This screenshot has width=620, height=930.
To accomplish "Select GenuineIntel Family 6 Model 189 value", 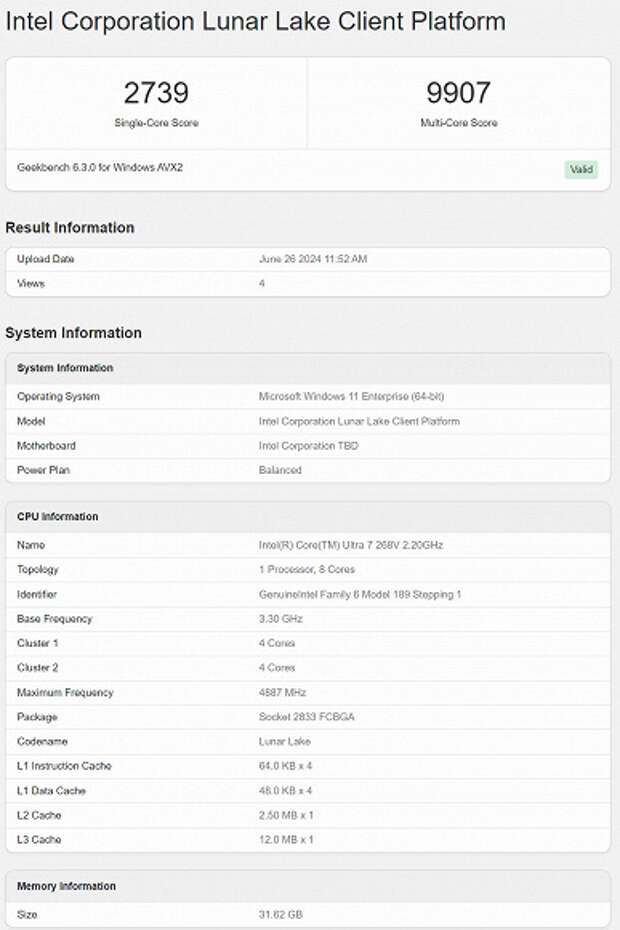I will tap(360, 594).
